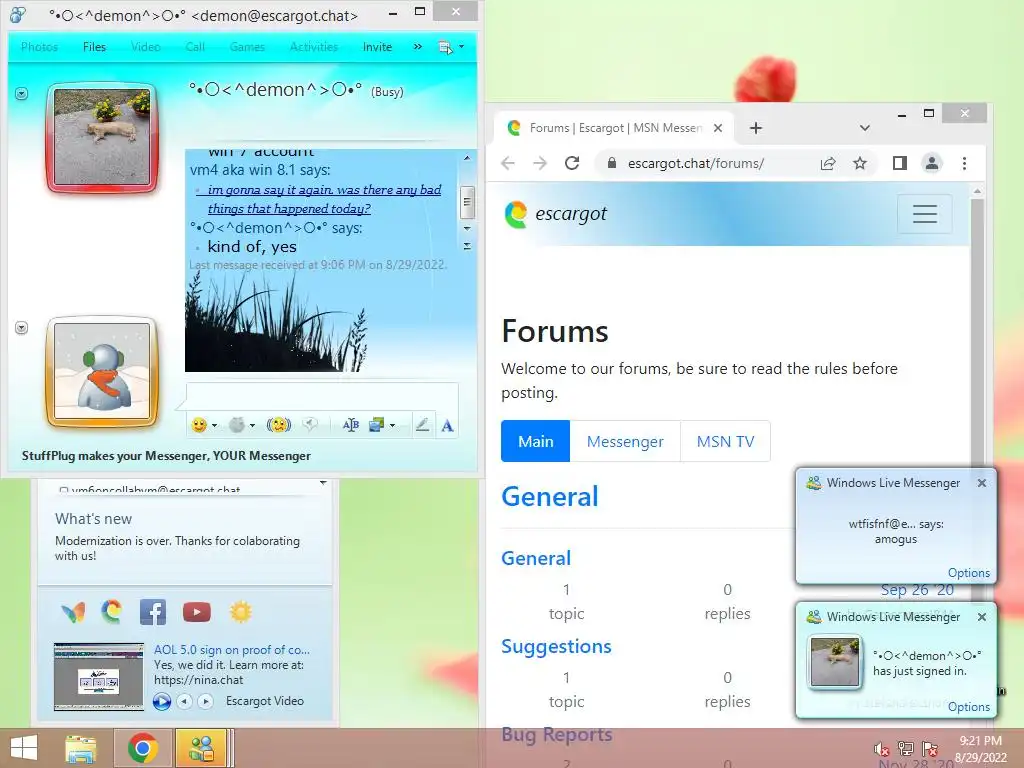Go to next Escargot Video item
This screenshot has height=768, width=1024.
click(206, 701)
